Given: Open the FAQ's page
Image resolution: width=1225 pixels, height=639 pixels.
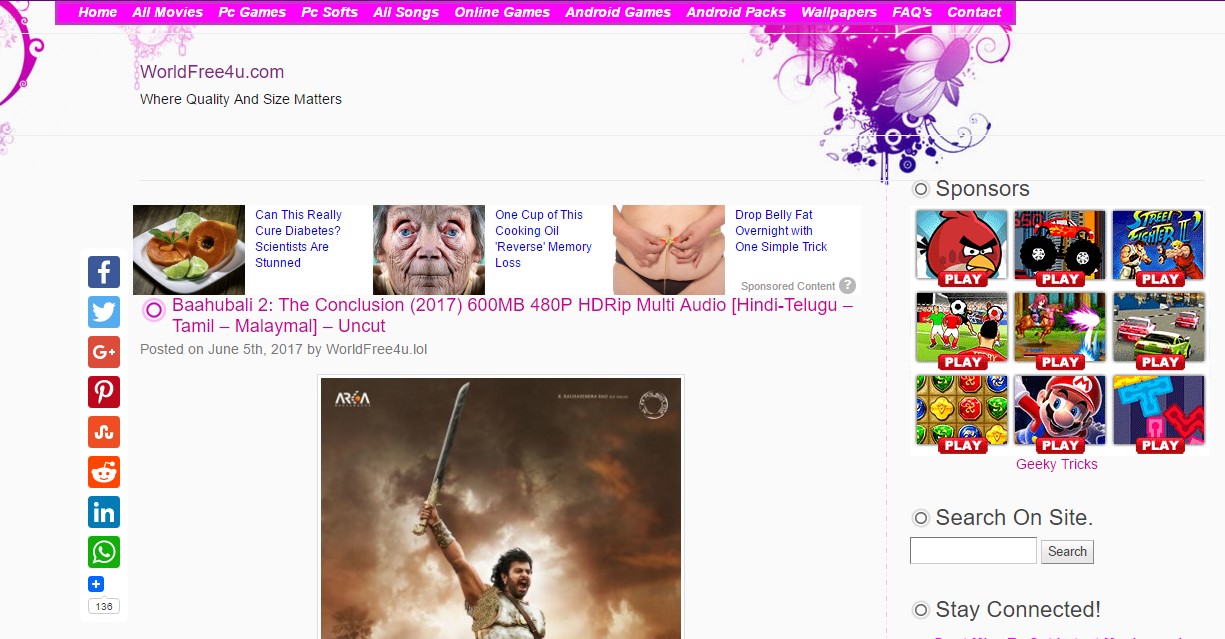Looking at the screenshot, I should coord(912,12).
